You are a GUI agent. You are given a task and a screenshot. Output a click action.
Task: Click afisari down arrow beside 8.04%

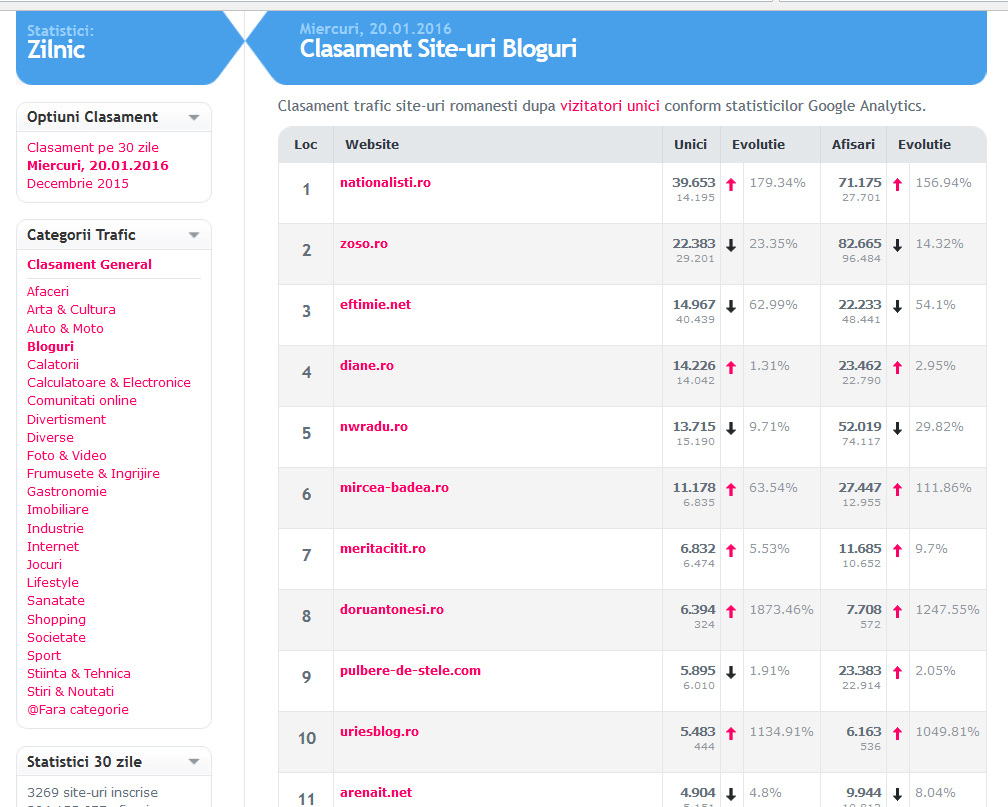[x=897, y=794]
